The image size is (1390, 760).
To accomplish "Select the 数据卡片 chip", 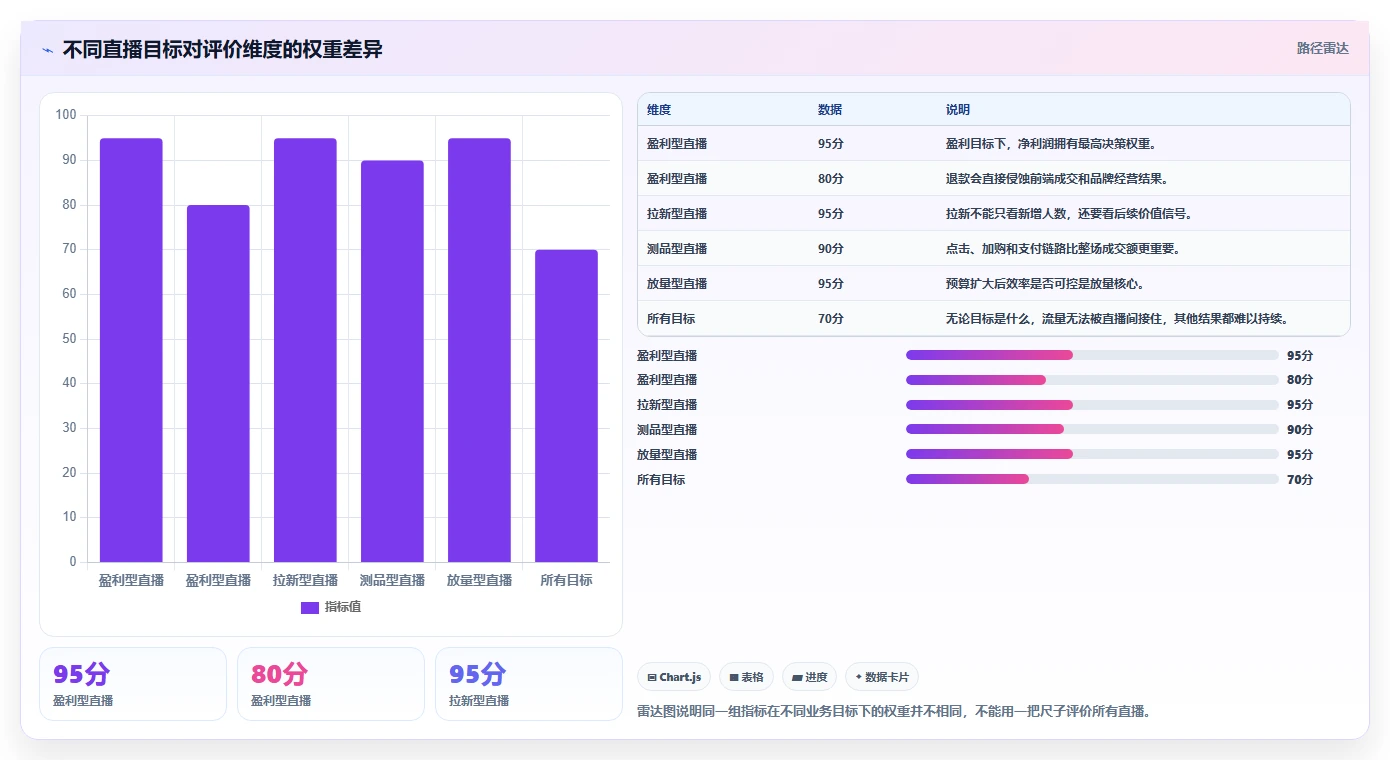I will click(x=882, y=677).
